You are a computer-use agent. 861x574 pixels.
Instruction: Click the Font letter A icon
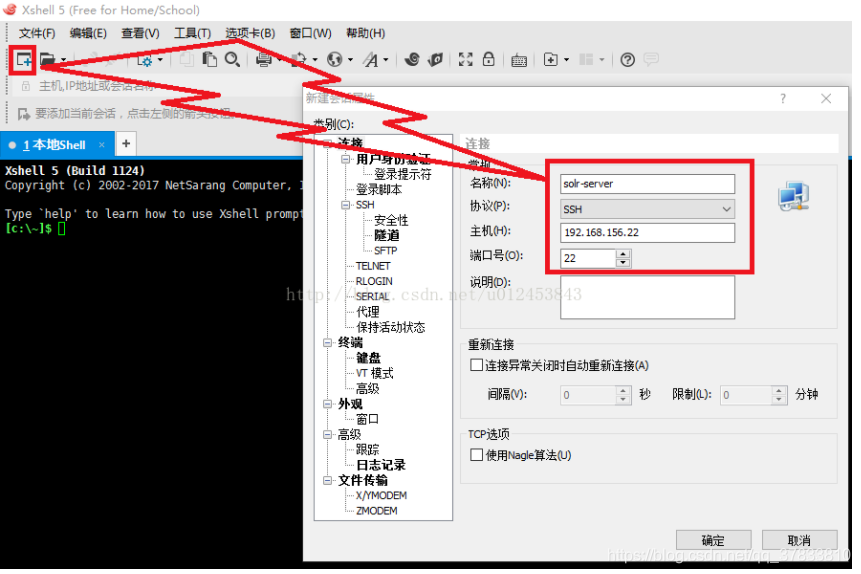click(371, 59)
